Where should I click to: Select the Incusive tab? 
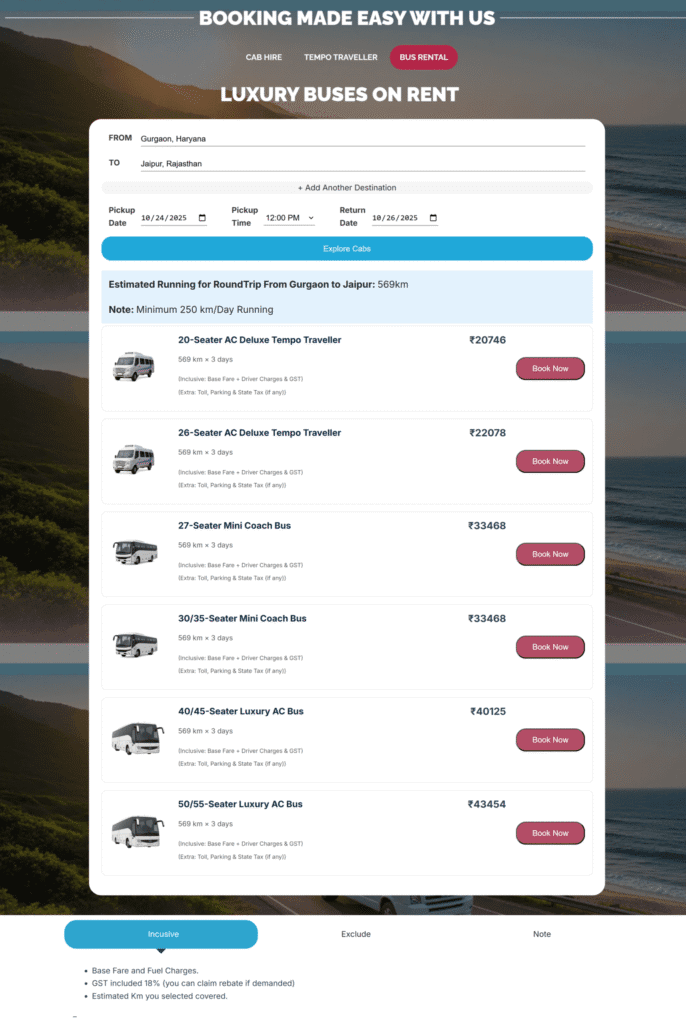click(x=161, y=934)
